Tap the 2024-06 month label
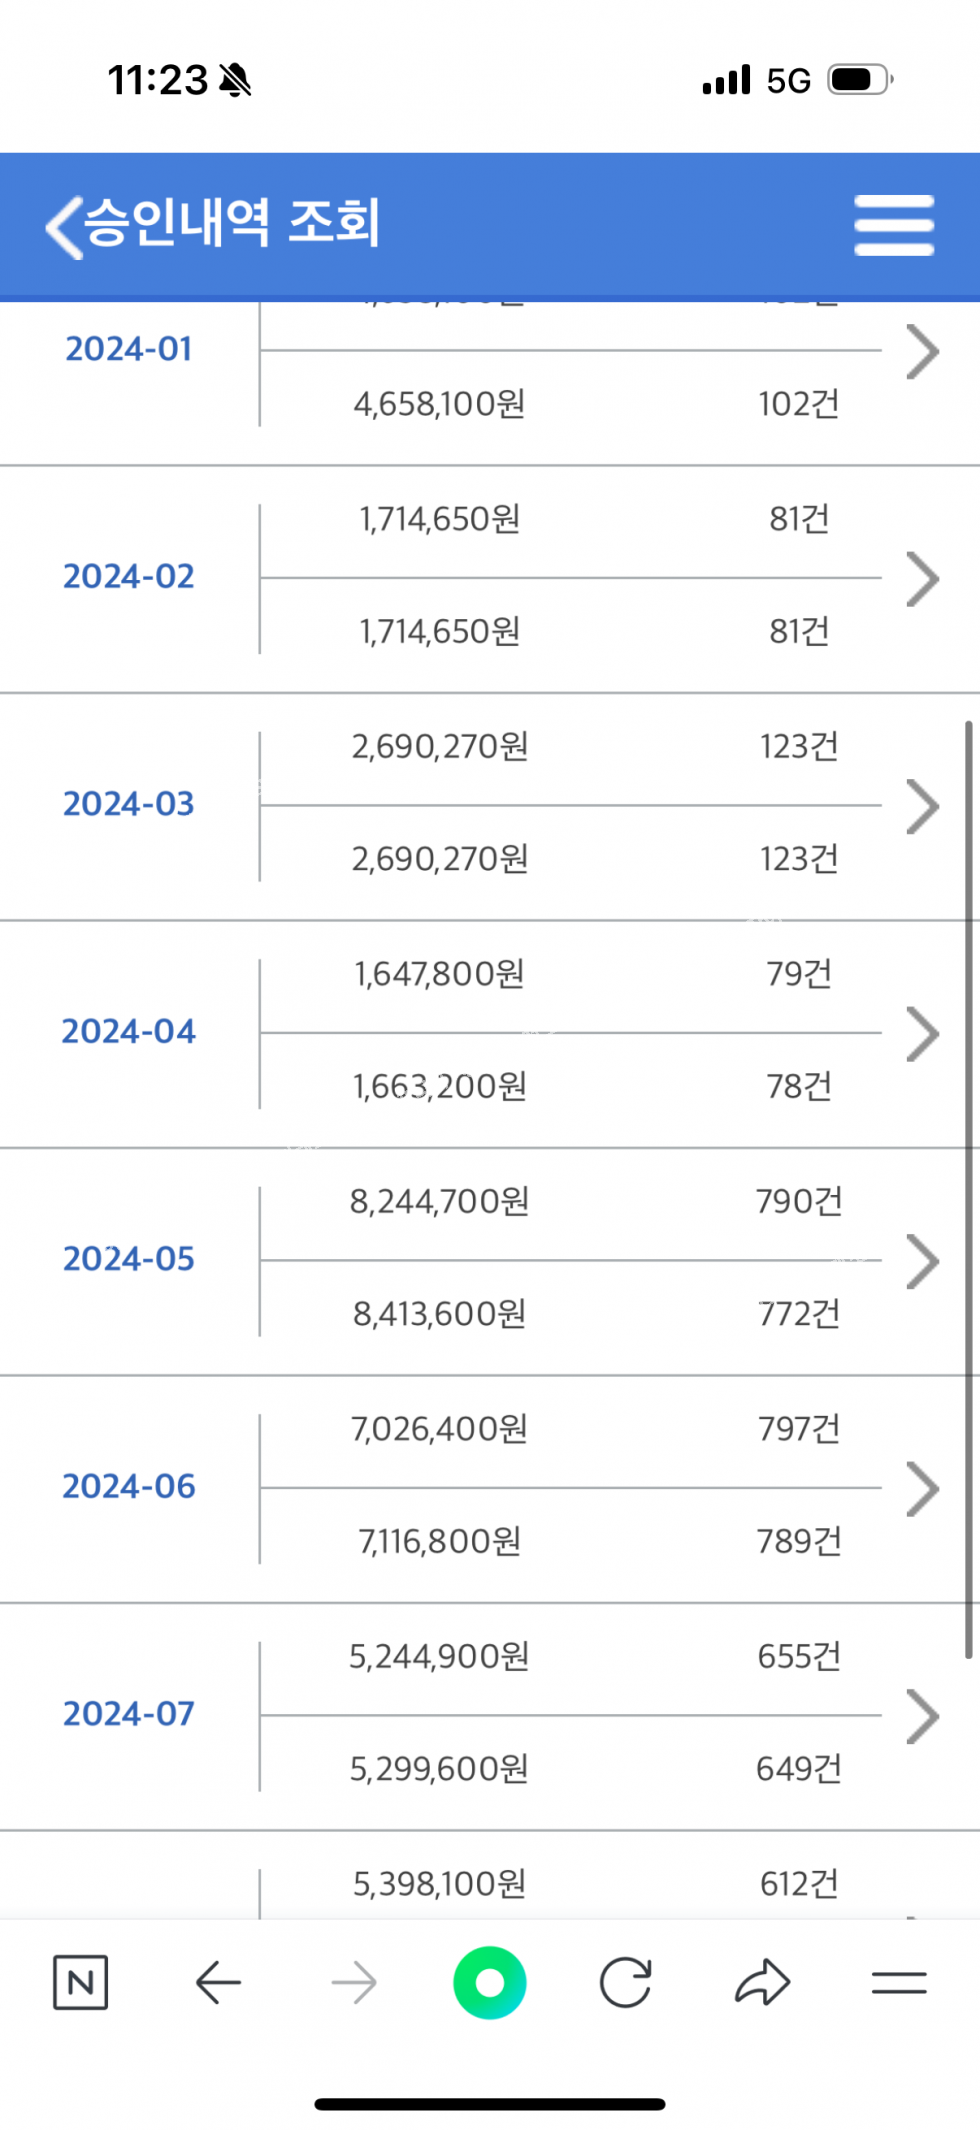This screenshot has height=2130, width=980. click(x=129, y=1486)
